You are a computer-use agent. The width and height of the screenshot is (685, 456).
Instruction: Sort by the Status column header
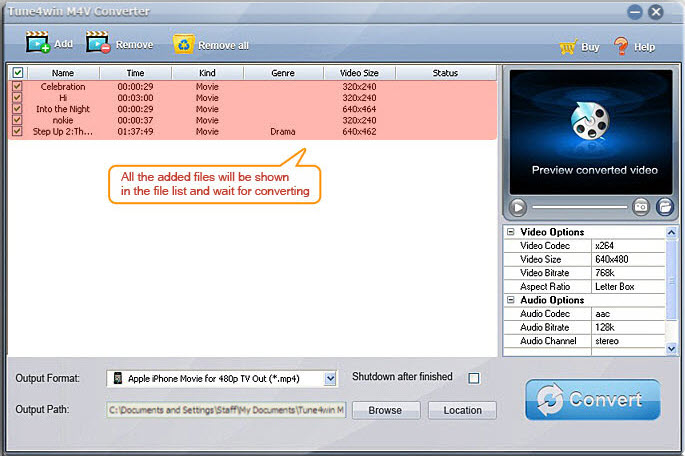tap(446, 73)
